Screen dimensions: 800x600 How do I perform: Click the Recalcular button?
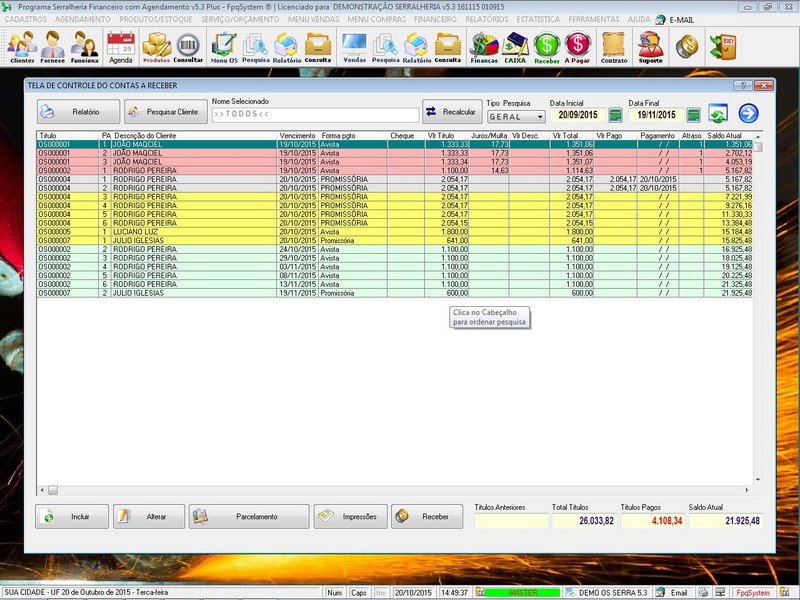(452, 112)
